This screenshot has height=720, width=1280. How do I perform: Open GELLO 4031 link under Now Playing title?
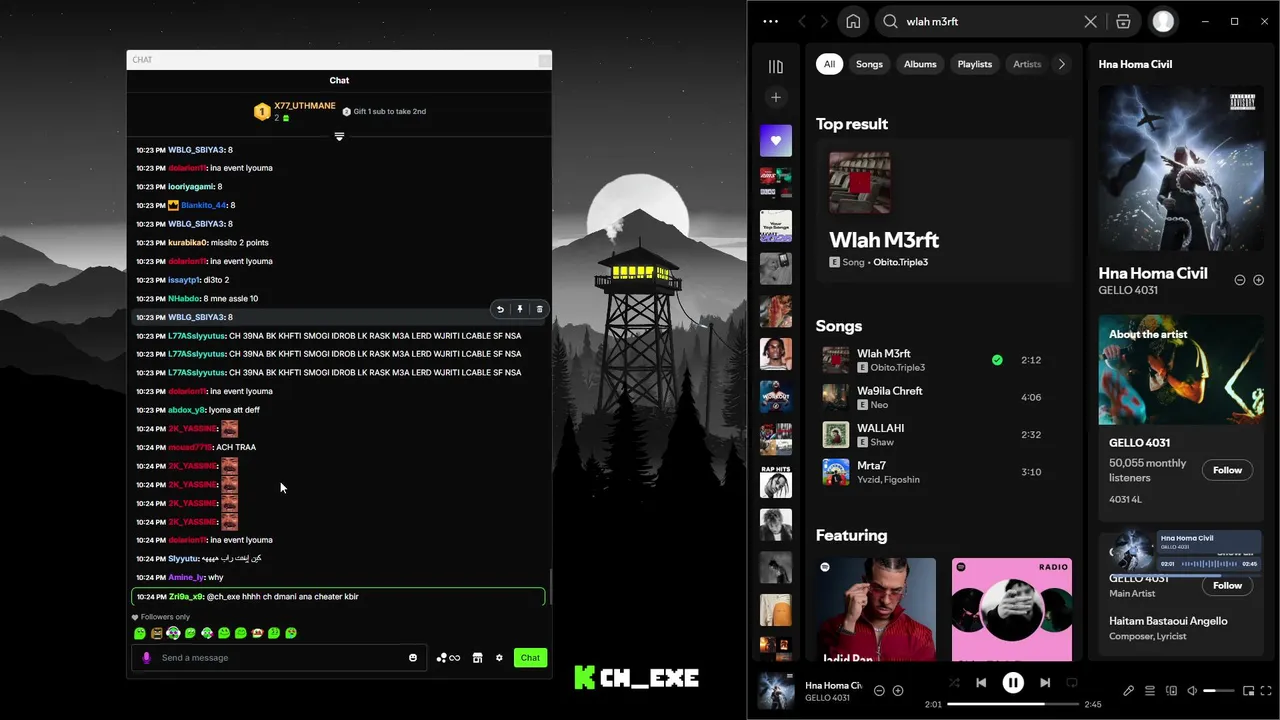click(x=1128, y=290)
